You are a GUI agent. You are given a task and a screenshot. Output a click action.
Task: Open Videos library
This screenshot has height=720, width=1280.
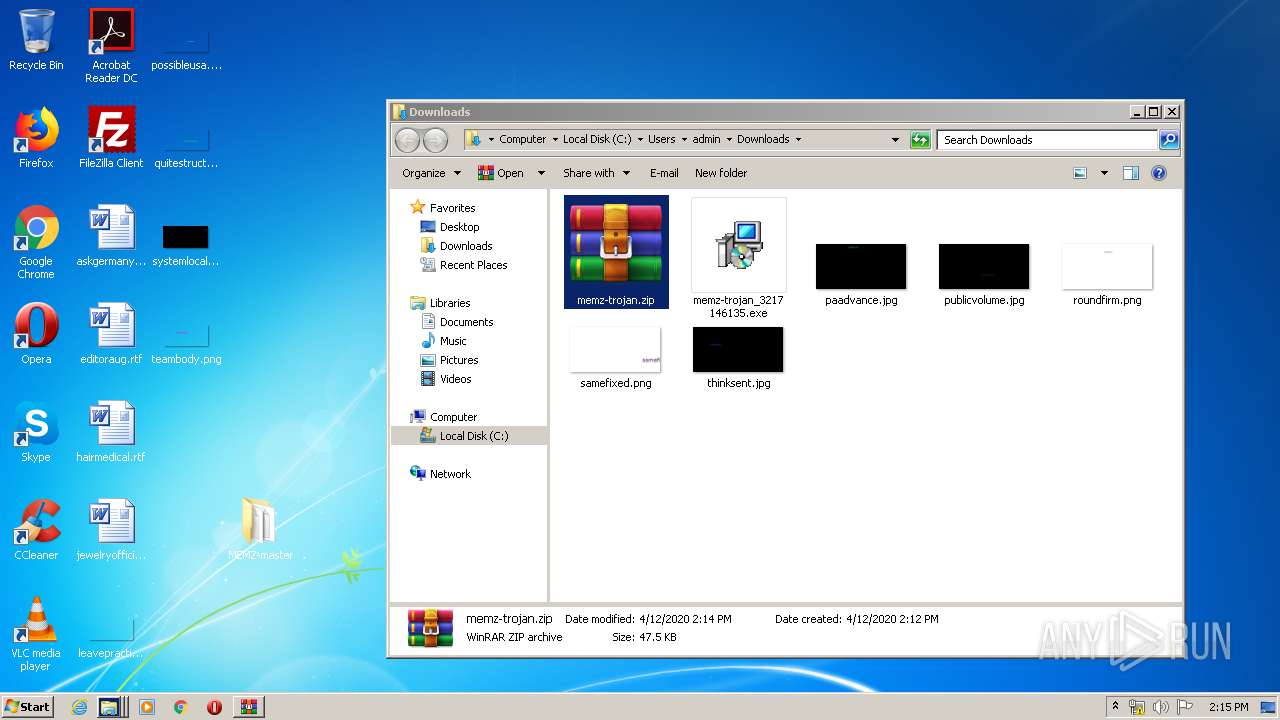point(455,379)
